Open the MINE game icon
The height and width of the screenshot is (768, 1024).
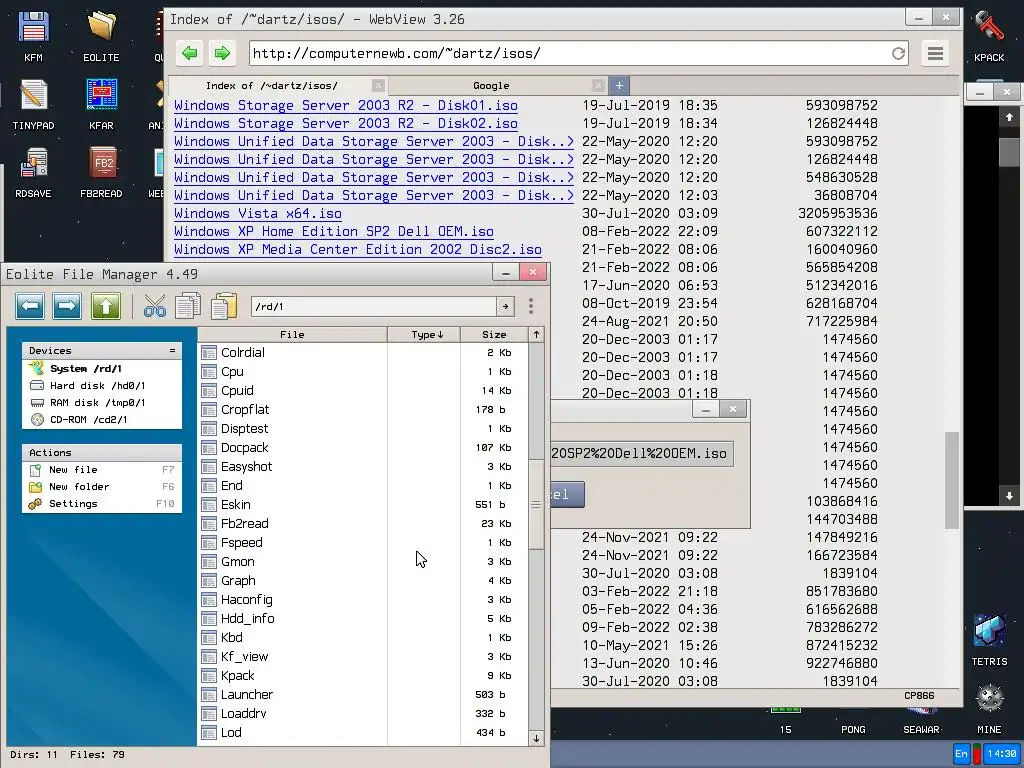989,709
